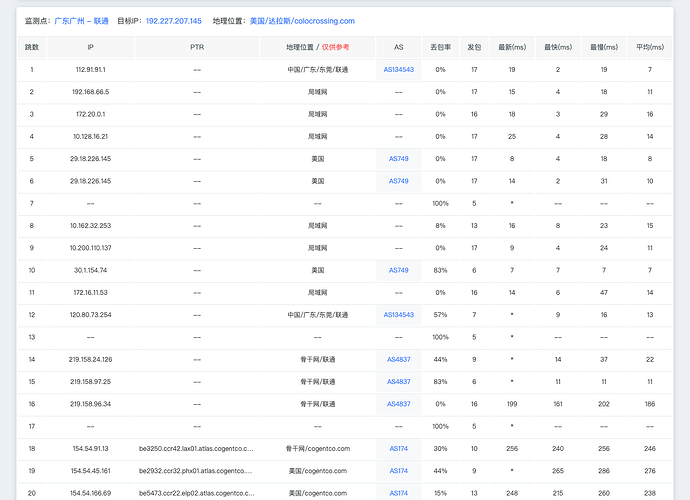
Task: Select fastest 240 ms in hop 18
Action: pyautogui.click(x=558, y=449)
